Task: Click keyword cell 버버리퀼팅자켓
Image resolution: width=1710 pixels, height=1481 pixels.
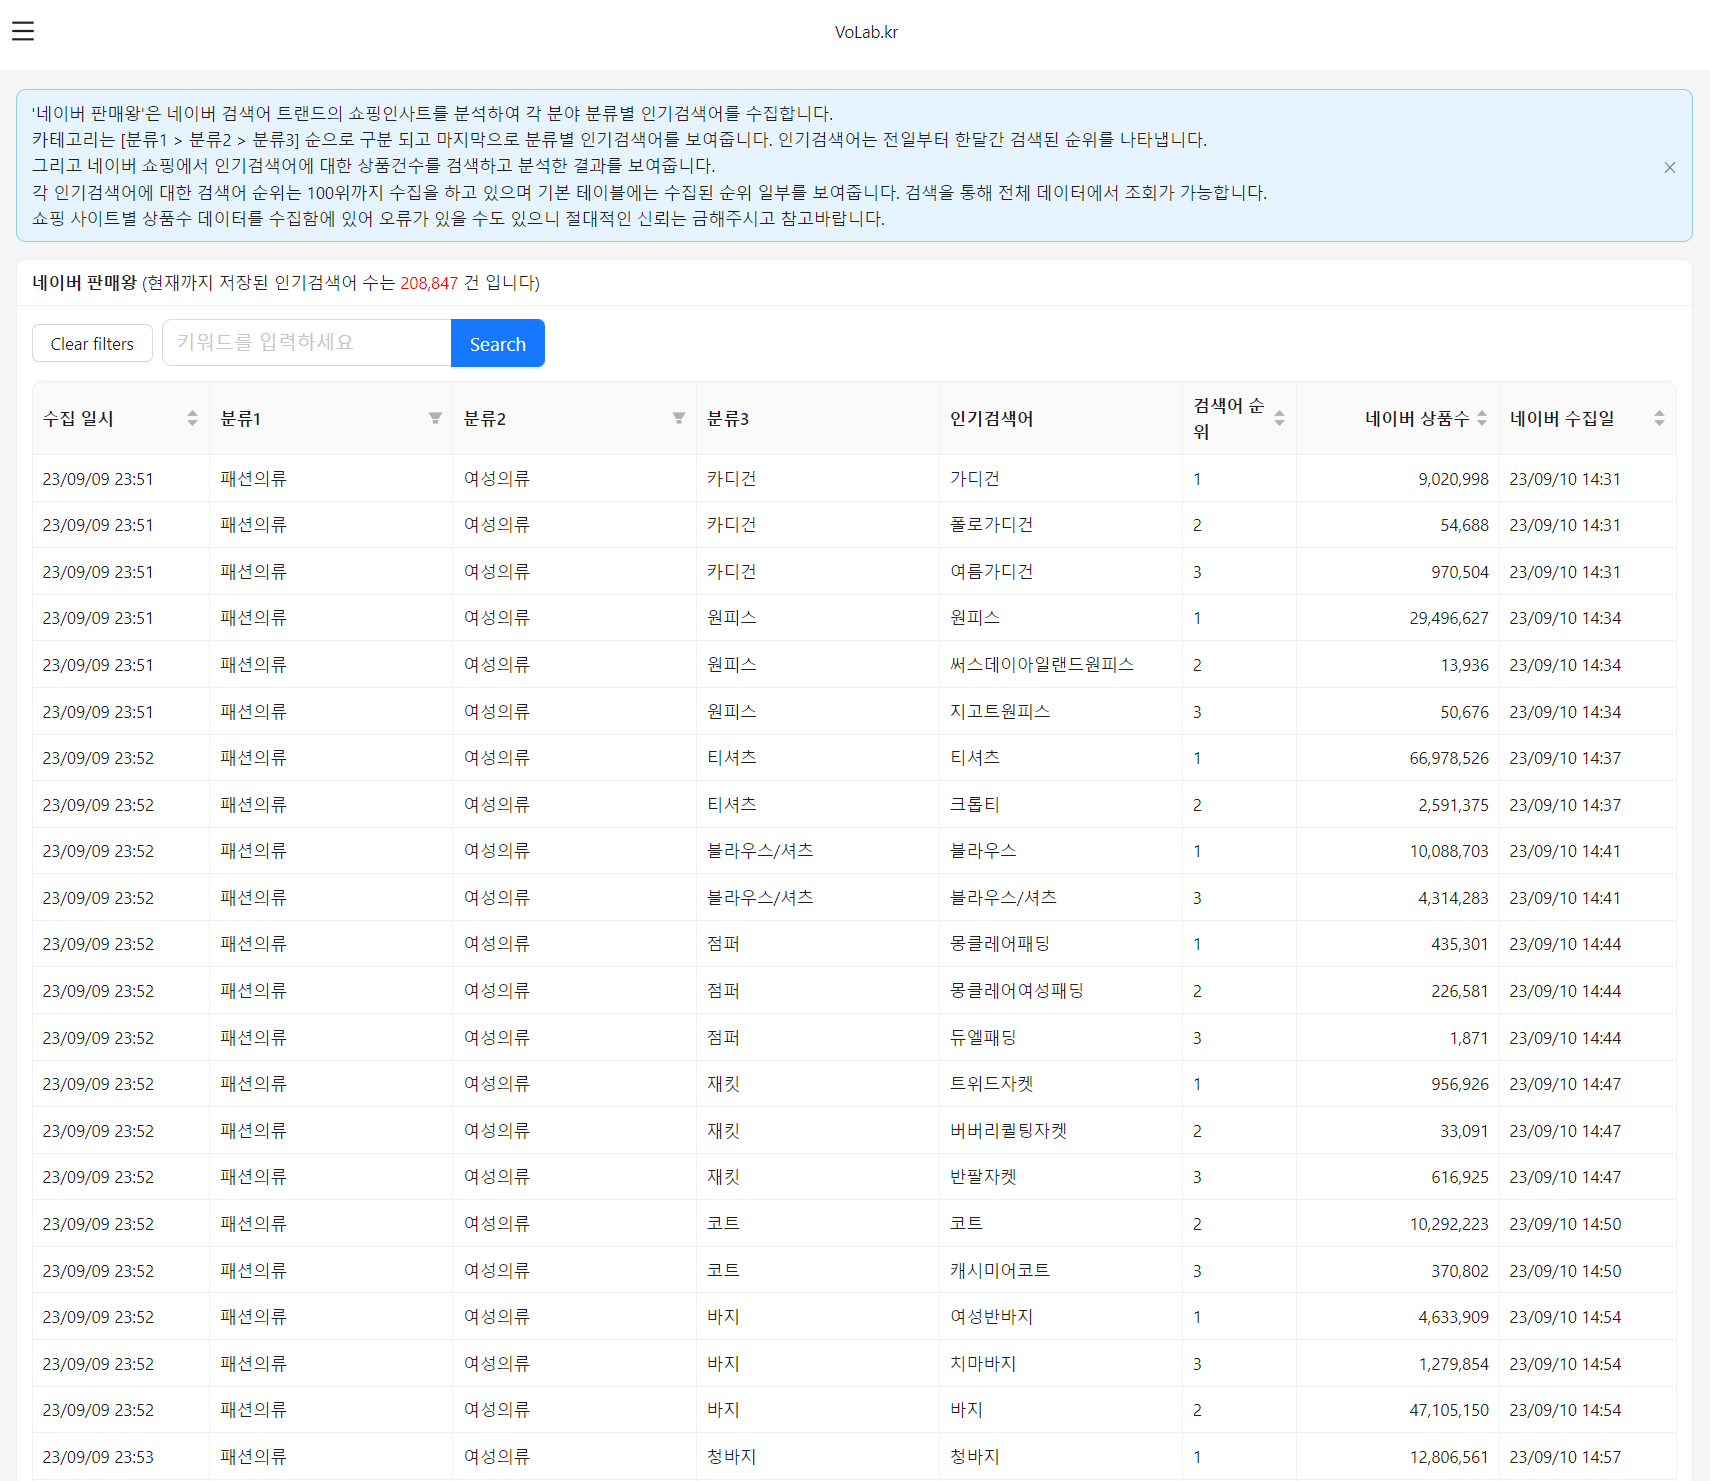Action: pyautogui.click(x=1008, y=1131)
